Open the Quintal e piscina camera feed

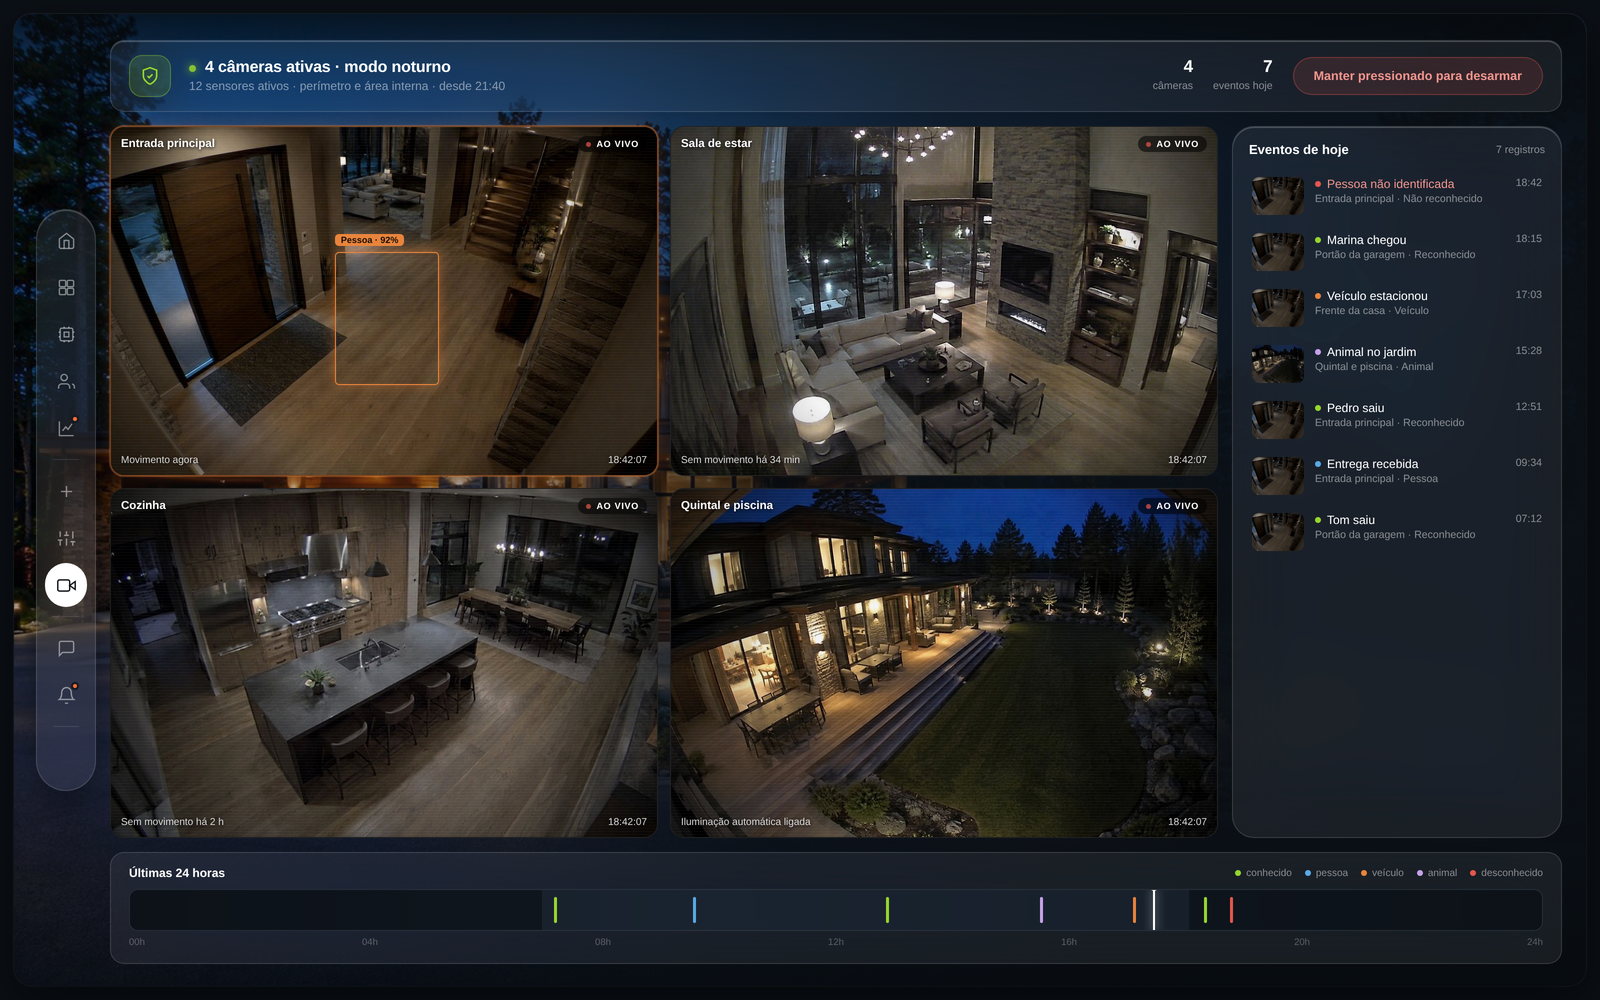944,663
